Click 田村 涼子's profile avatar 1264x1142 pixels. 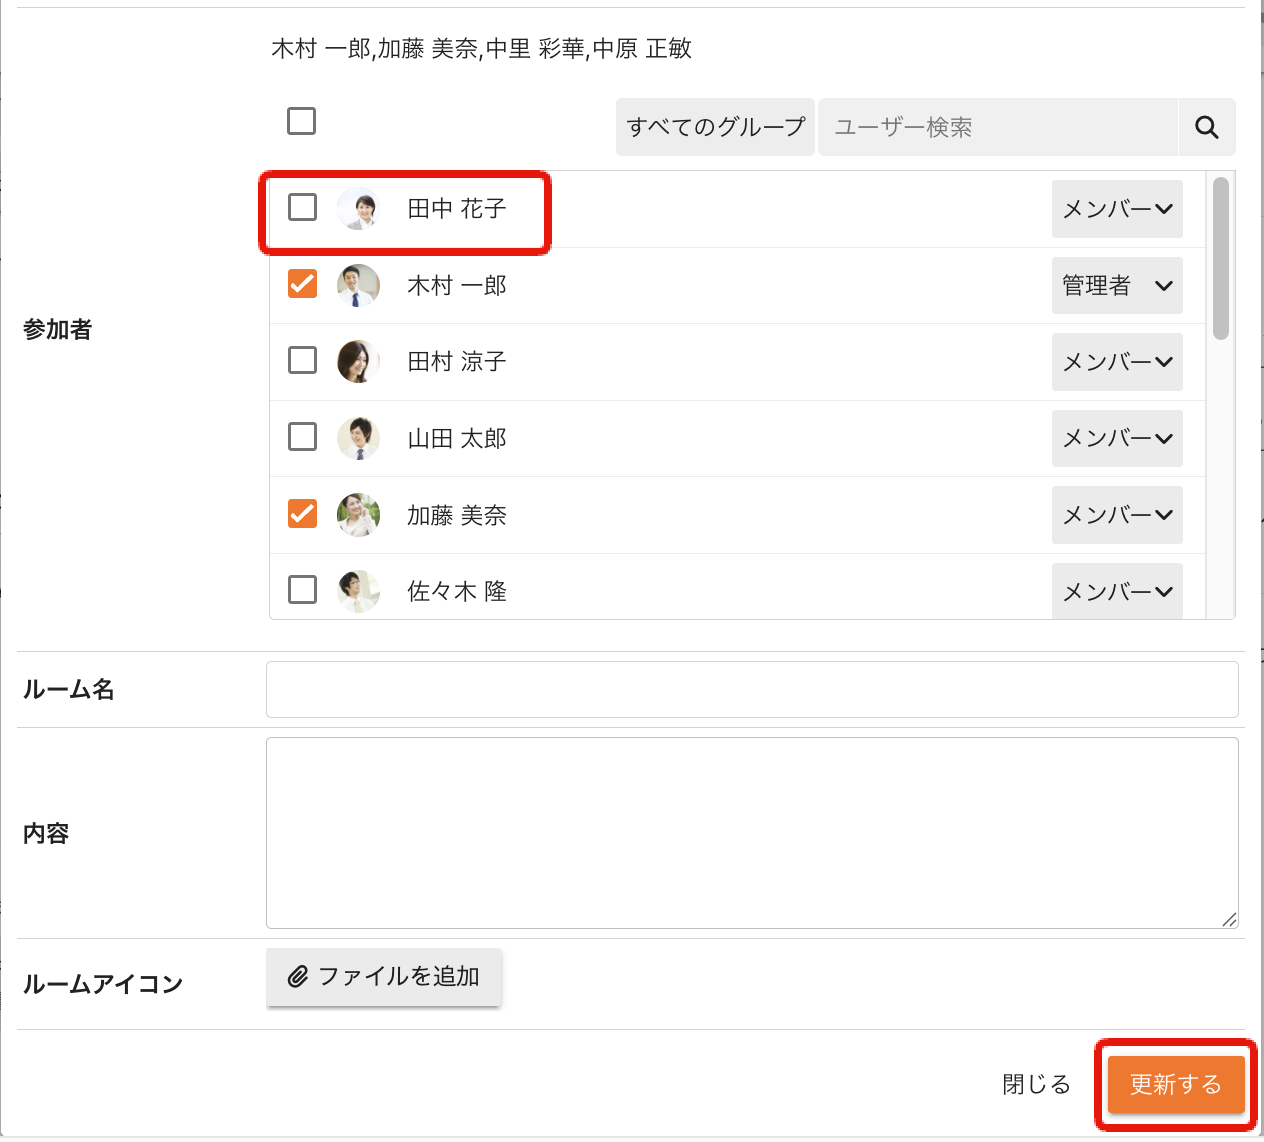[x=358, y=361]
